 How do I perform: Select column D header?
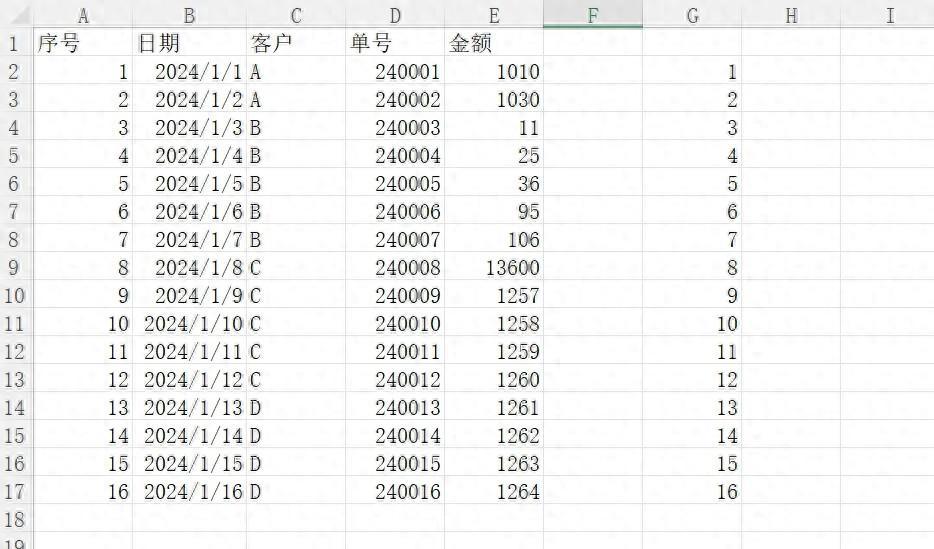coord(395,15)
